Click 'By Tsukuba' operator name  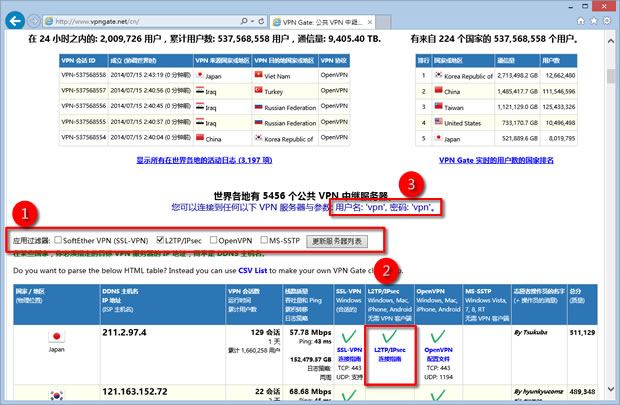(531, 332)
